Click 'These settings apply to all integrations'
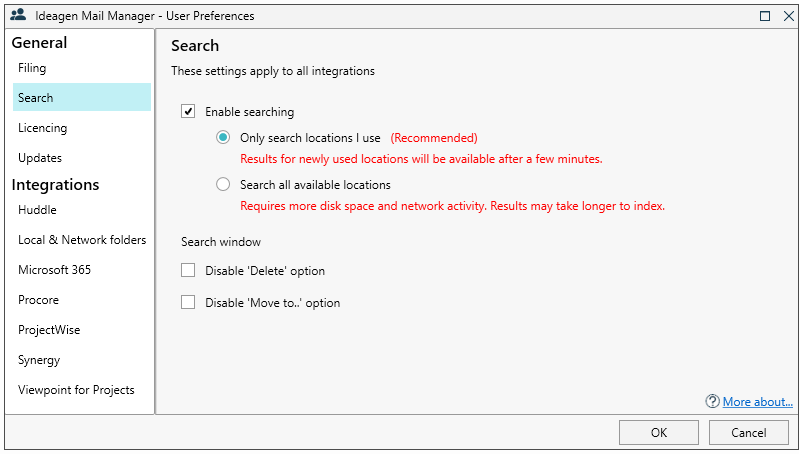The width and height of the screenshot is (799, 454). (x=273, y=71)
